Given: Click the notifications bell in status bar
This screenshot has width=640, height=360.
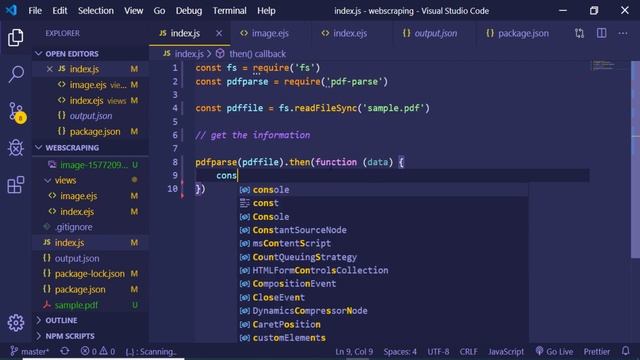Looking at the screenshot, I should pyautogui.click(x=626, y=351).
